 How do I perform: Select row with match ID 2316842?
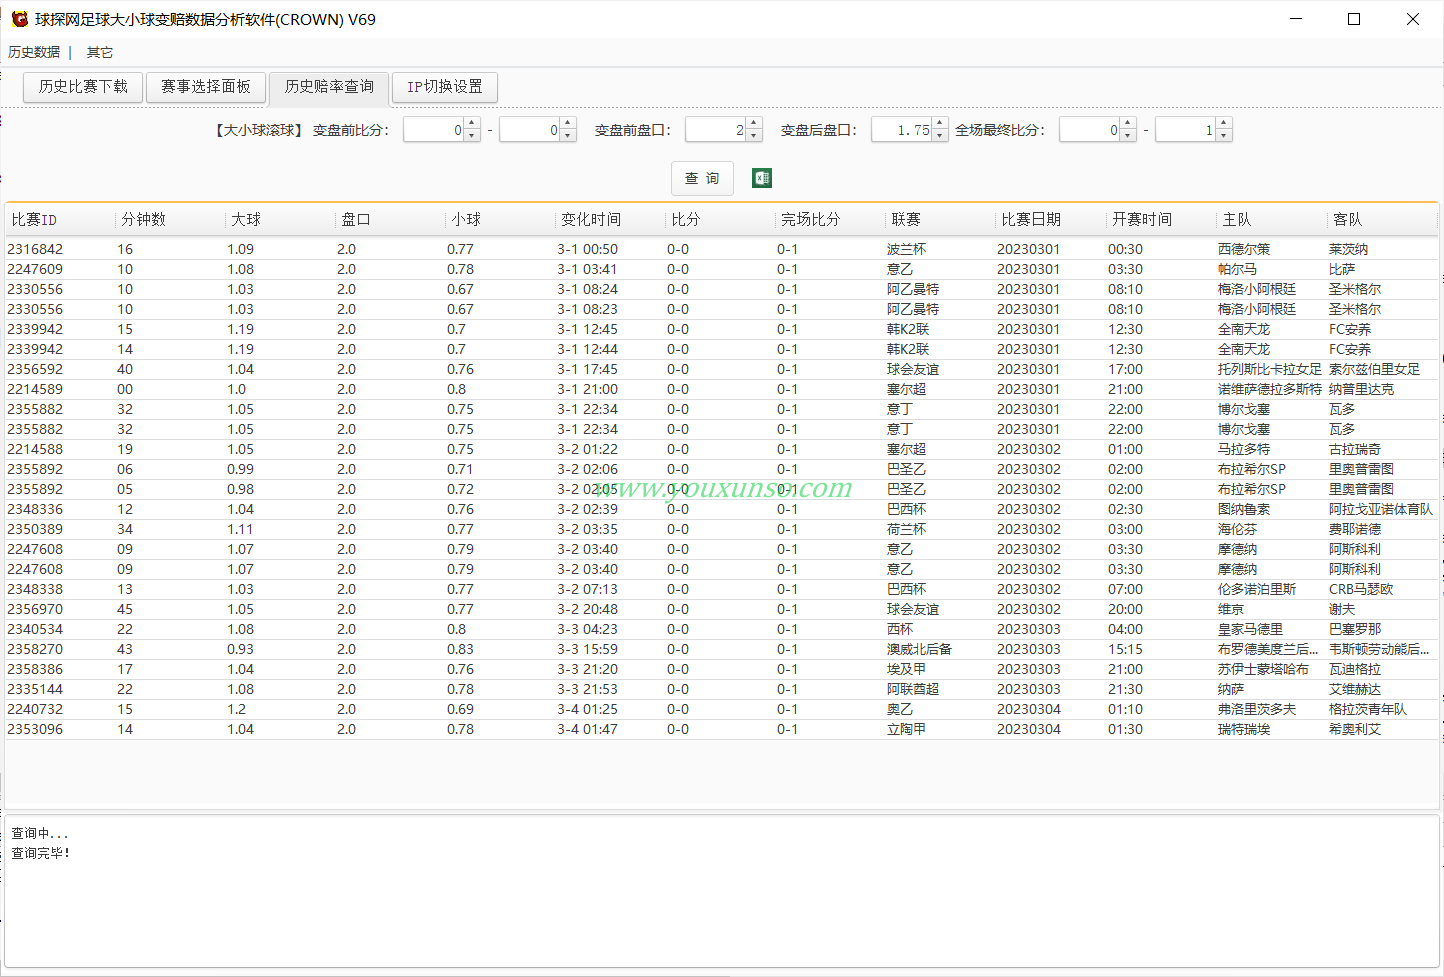[x=721, y=249]
